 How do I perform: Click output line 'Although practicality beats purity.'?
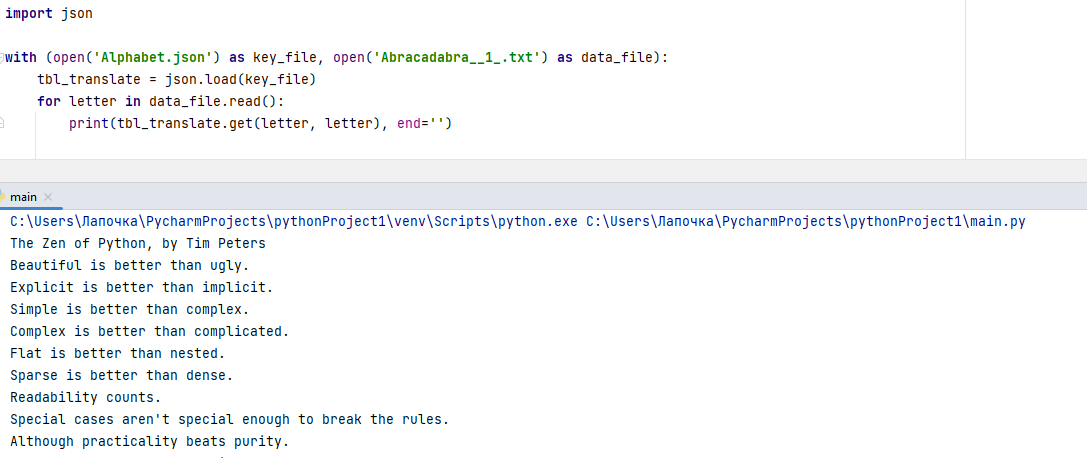(150, 441)
